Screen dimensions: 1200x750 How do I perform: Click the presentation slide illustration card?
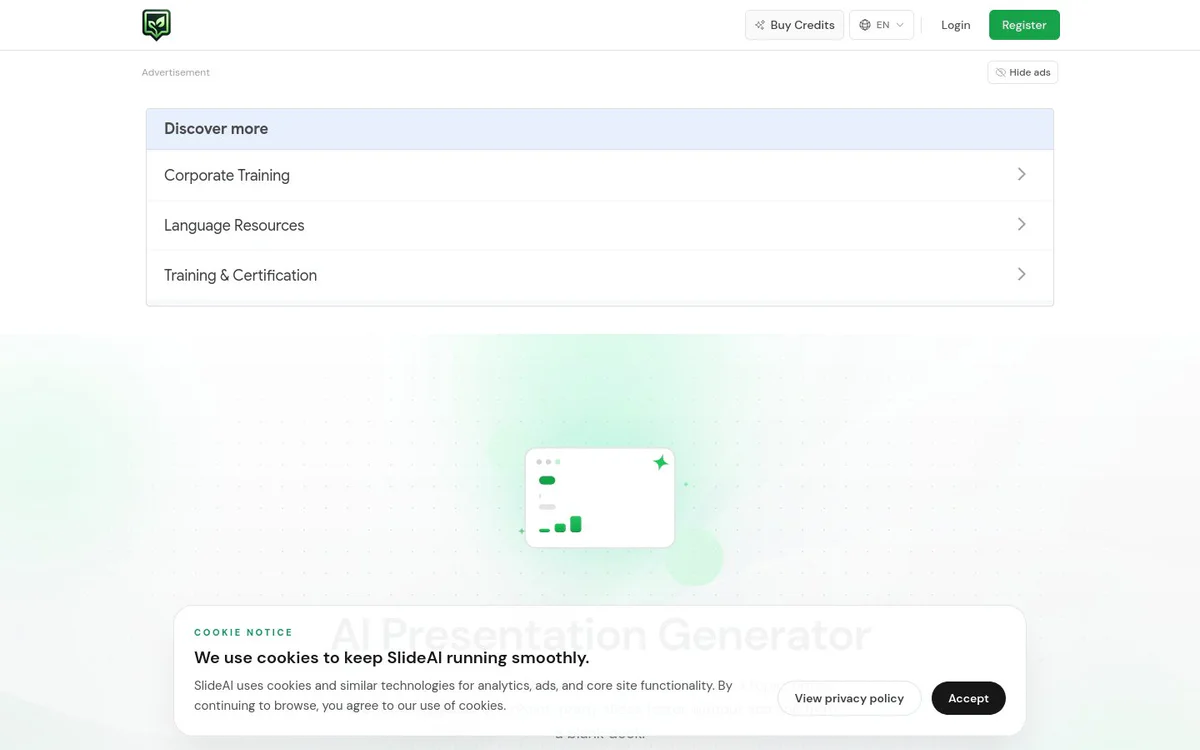tap(600, 498)
